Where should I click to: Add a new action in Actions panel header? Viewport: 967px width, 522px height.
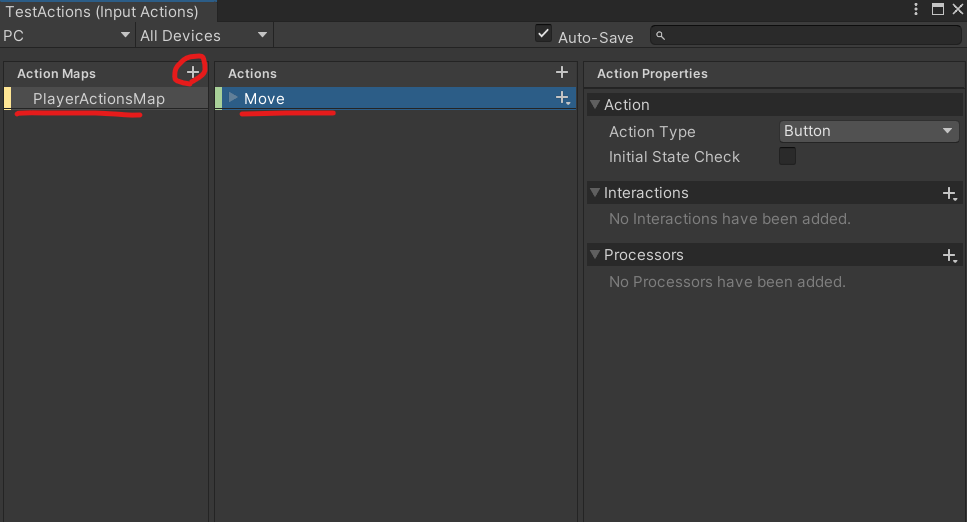(x=562, y=72)
